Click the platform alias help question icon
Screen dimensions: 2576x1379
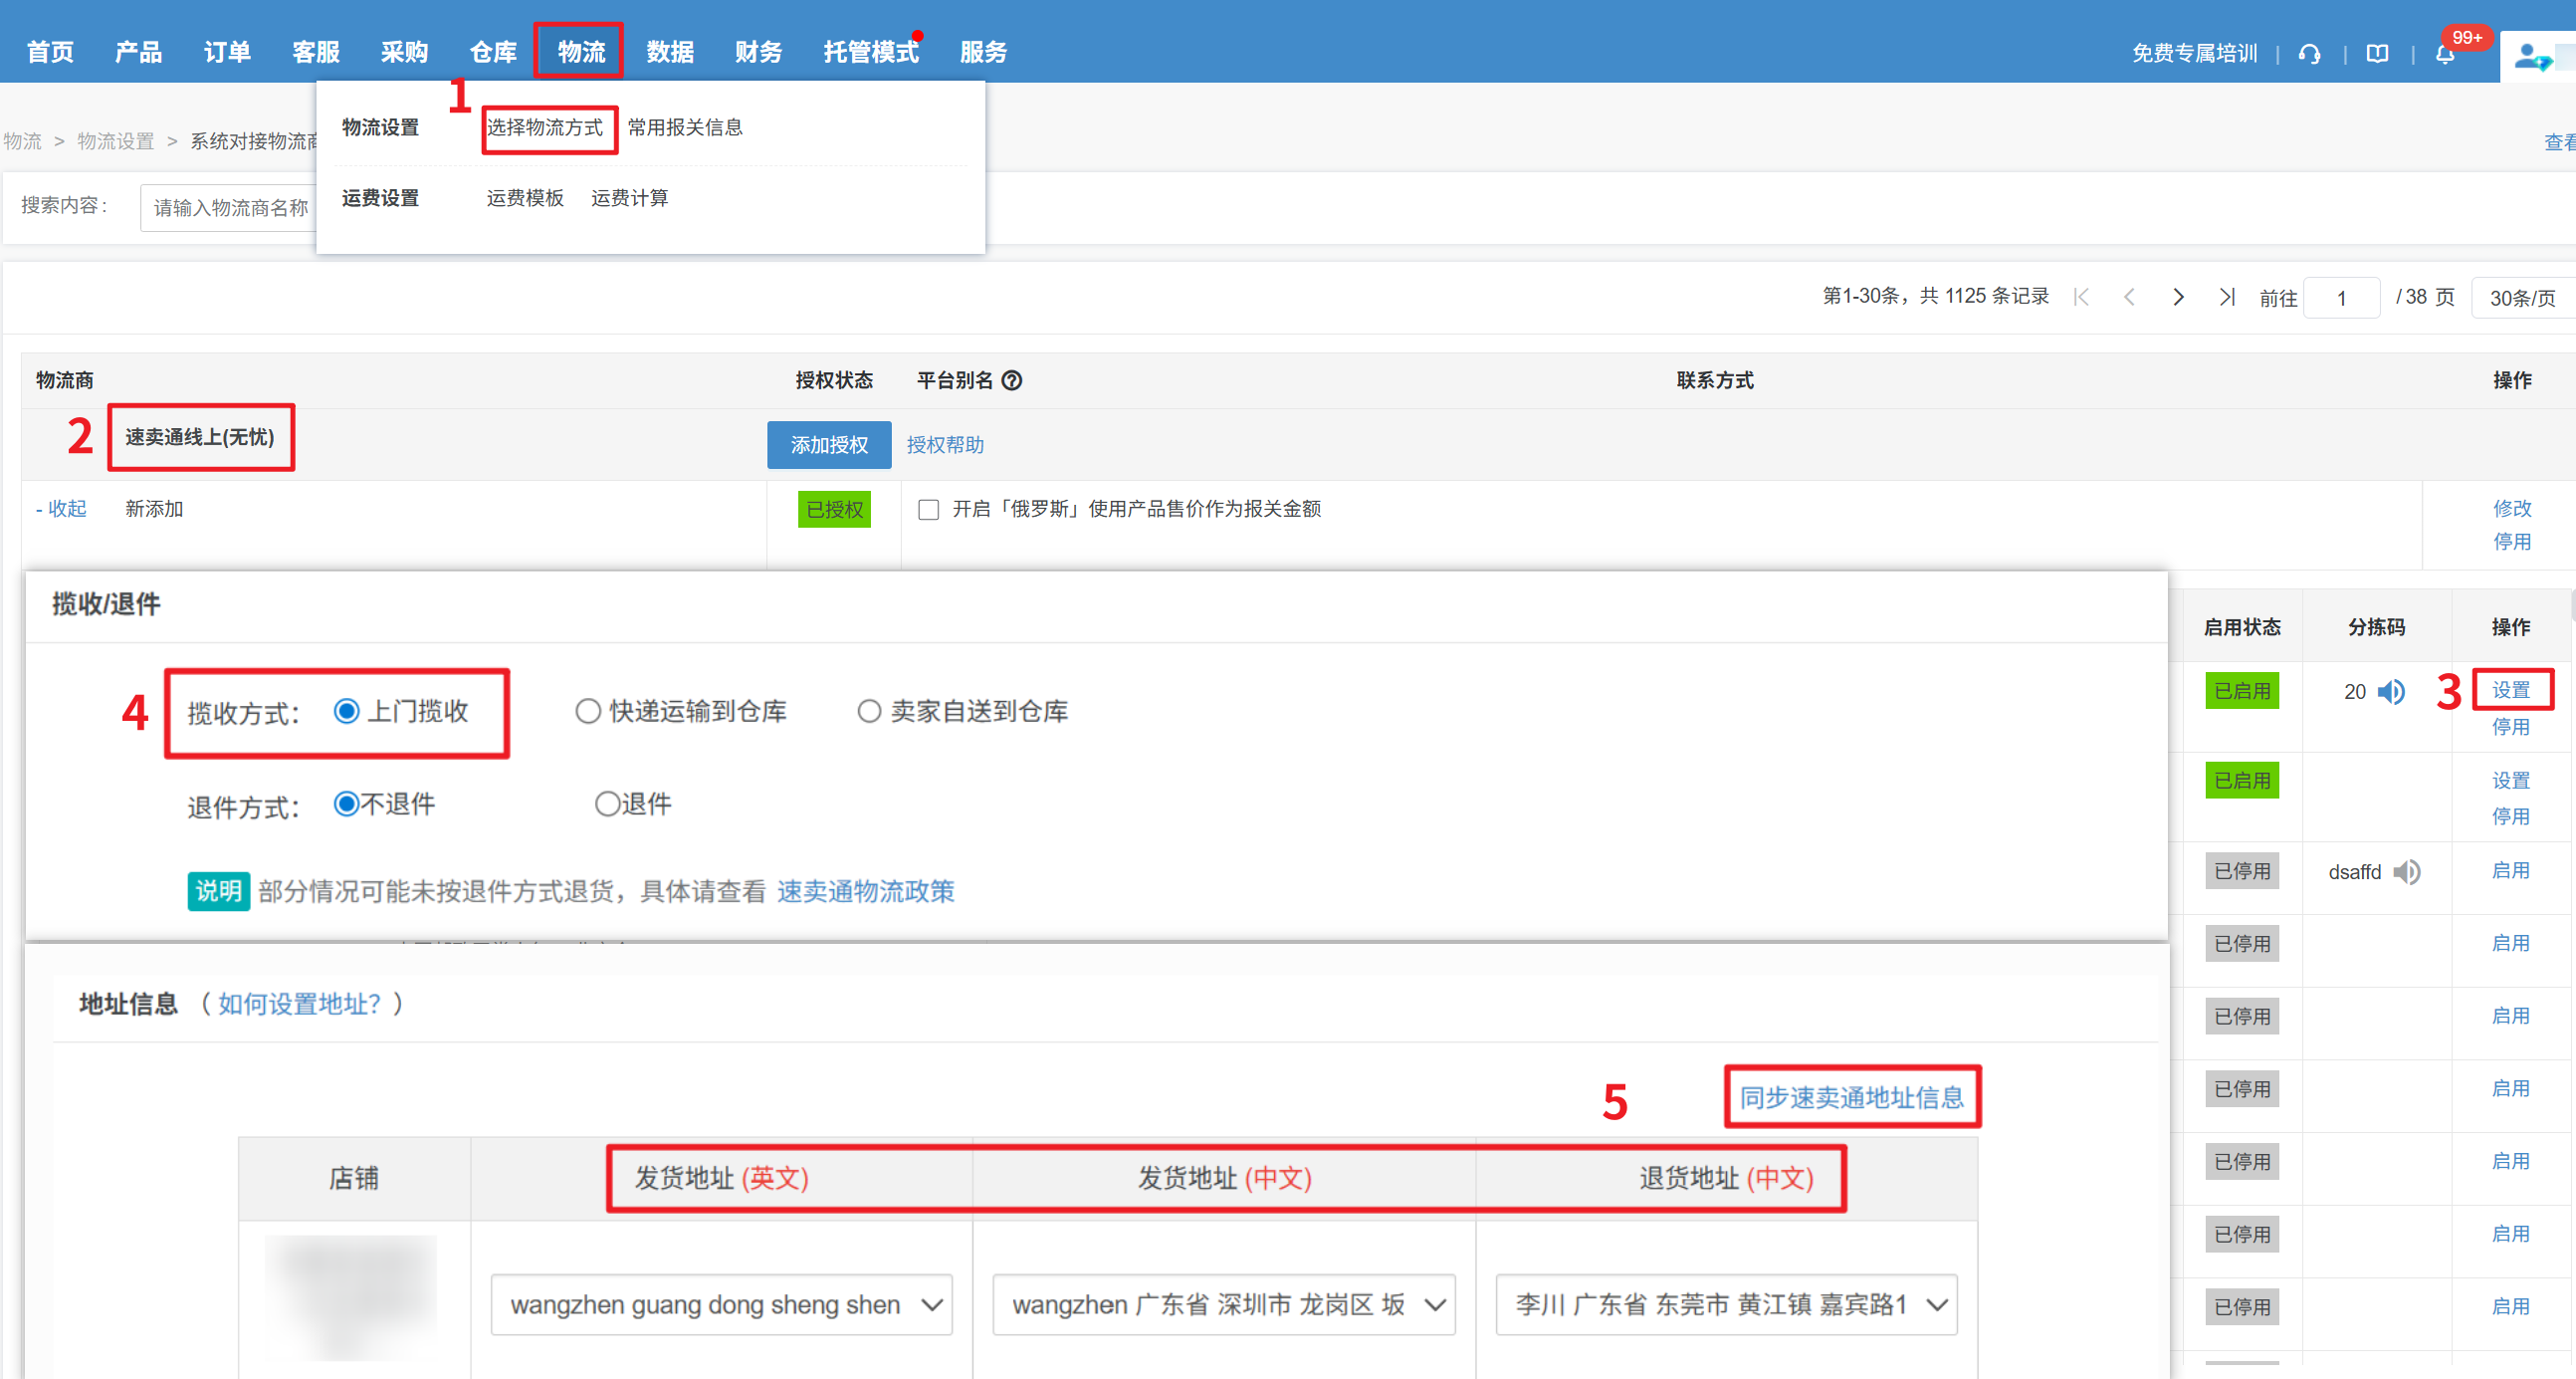click(1011, 381)
